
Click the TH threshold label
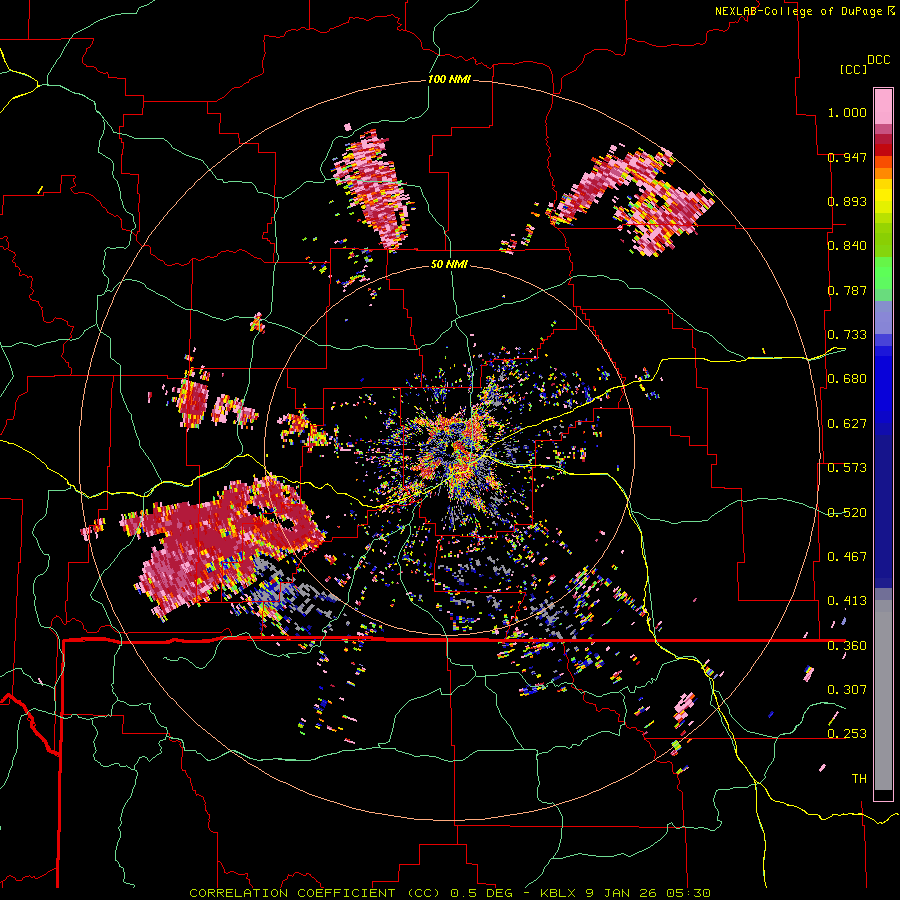pos(859,779)
